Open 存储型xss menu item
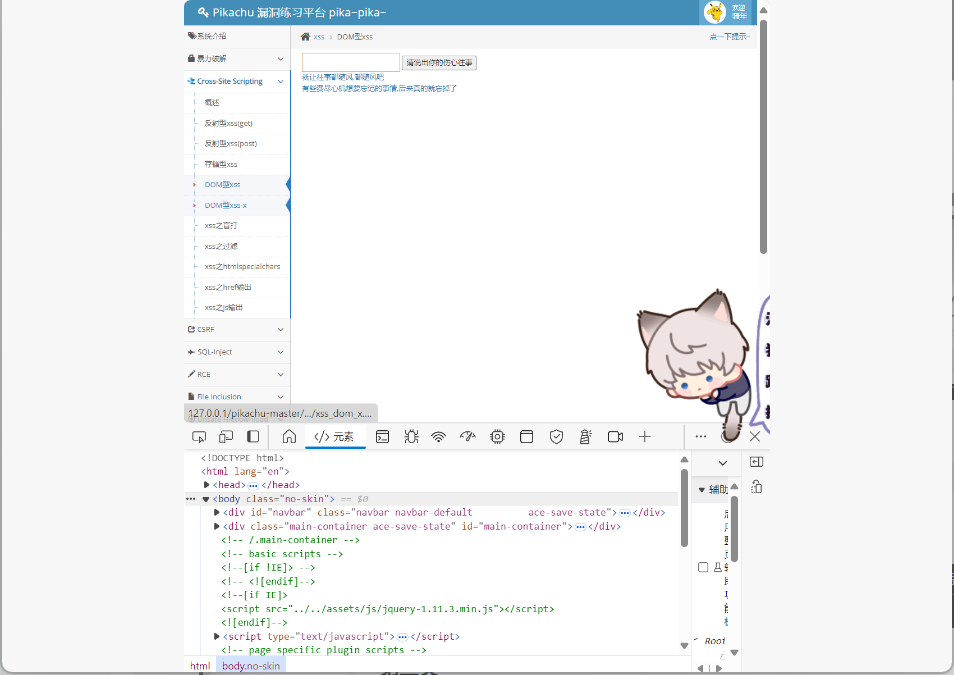 (221, 164)
